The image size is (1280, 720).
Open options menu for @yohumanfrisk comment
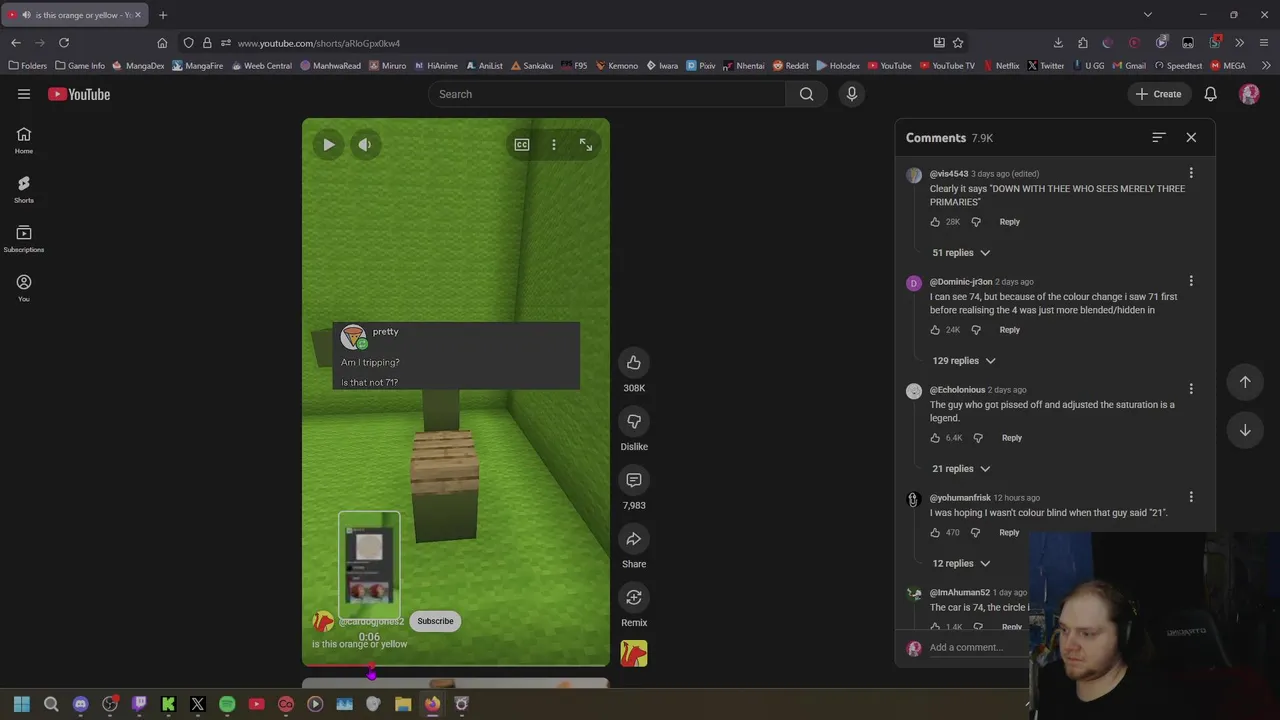pos(1191,497)
